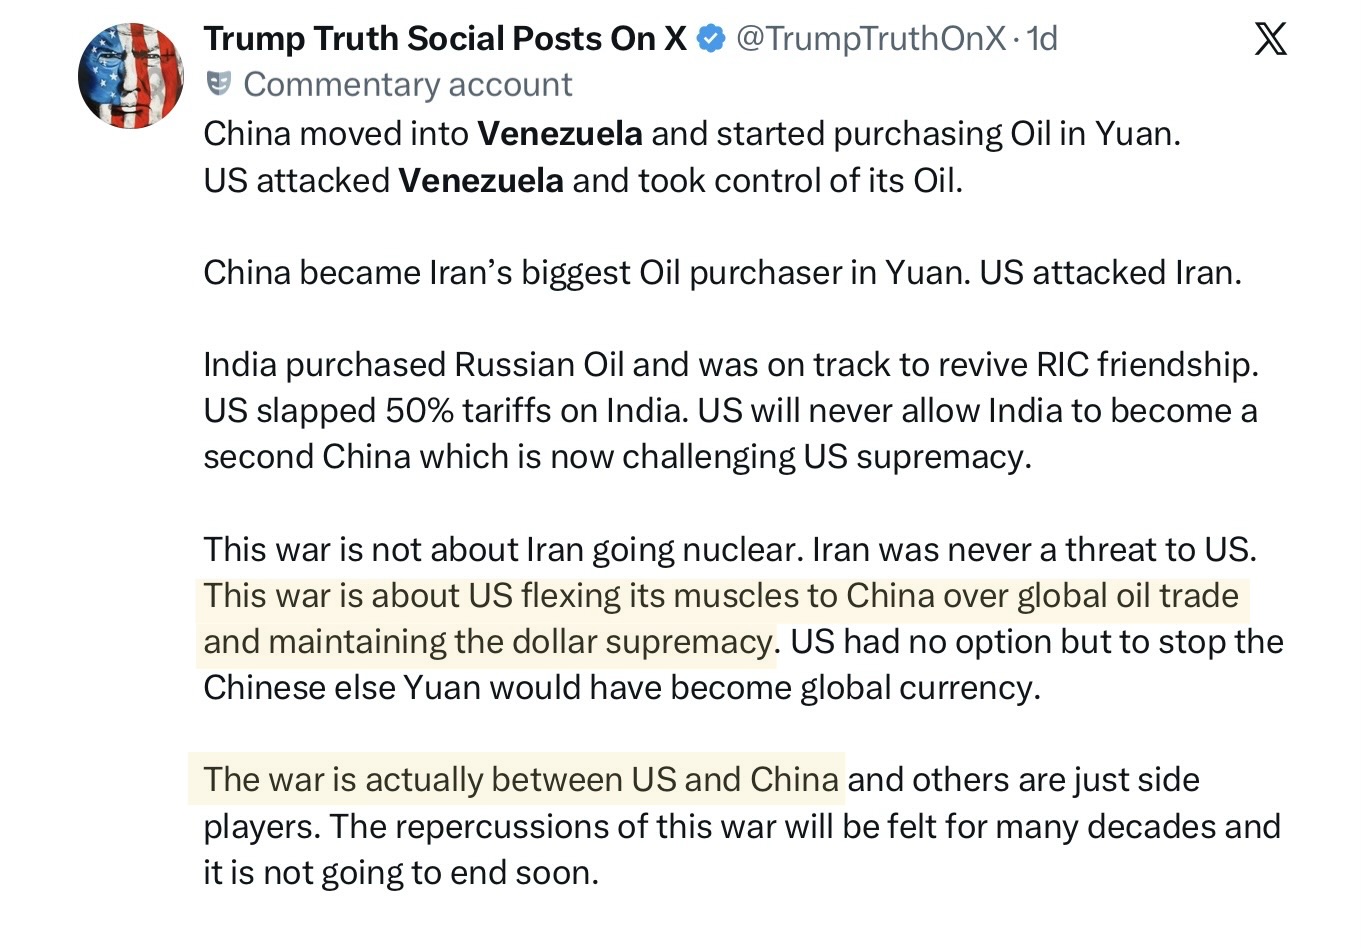
Task: Click "This war is not about Iran going nuclear"
Action: [502, 550]
